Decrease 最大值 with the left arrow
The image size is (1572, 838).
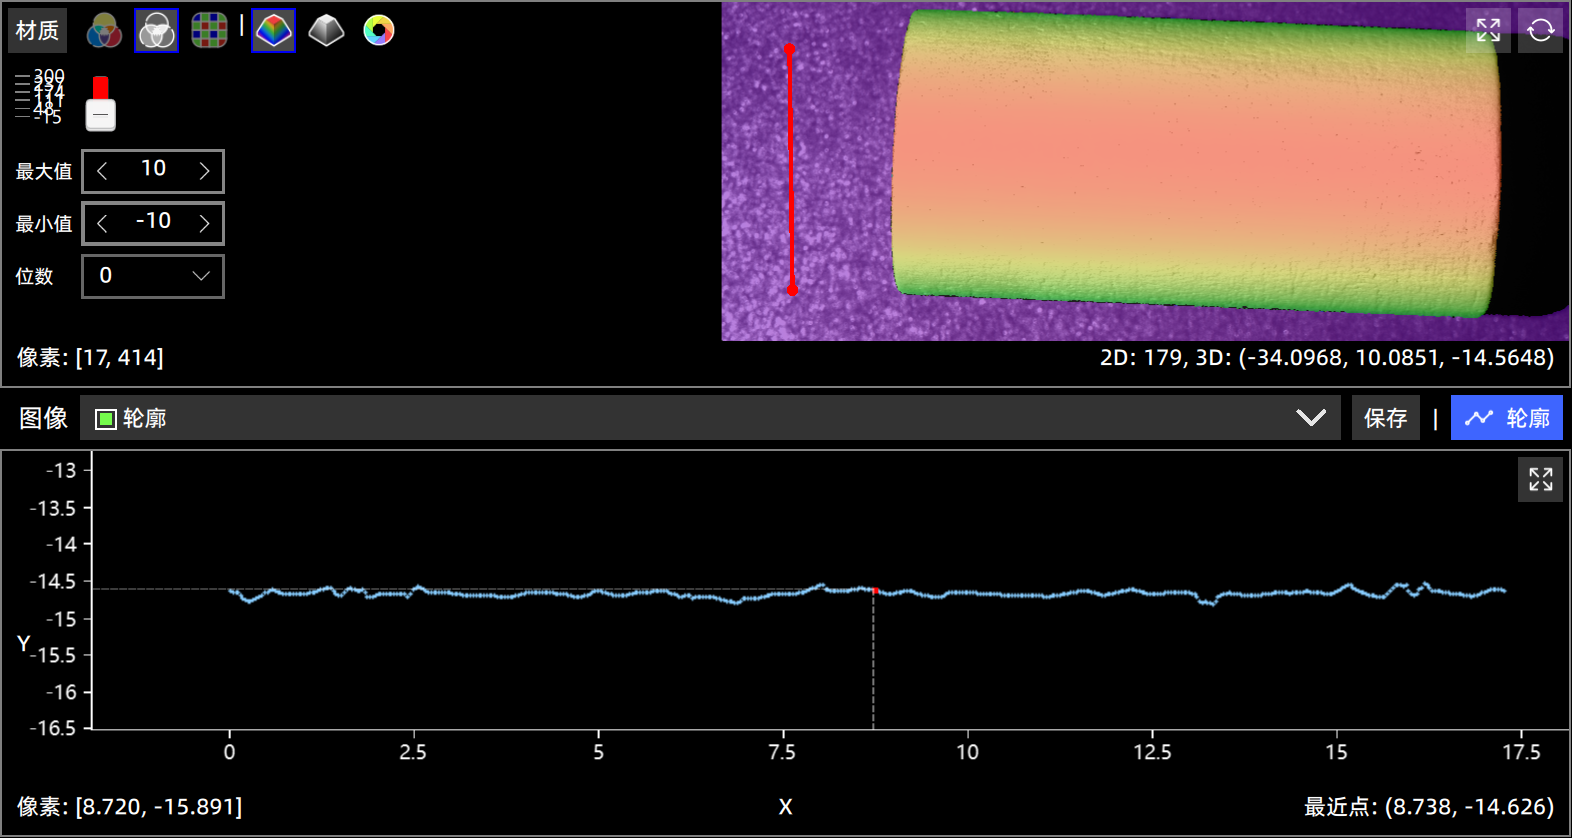coord(102,171)
